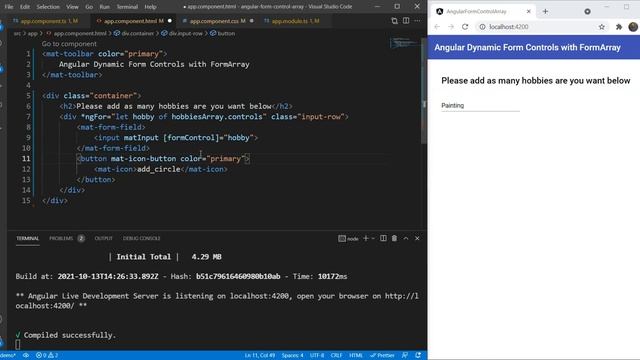
Task: Click the terminal cursor prompt
Action: click(x=18, y=345)
